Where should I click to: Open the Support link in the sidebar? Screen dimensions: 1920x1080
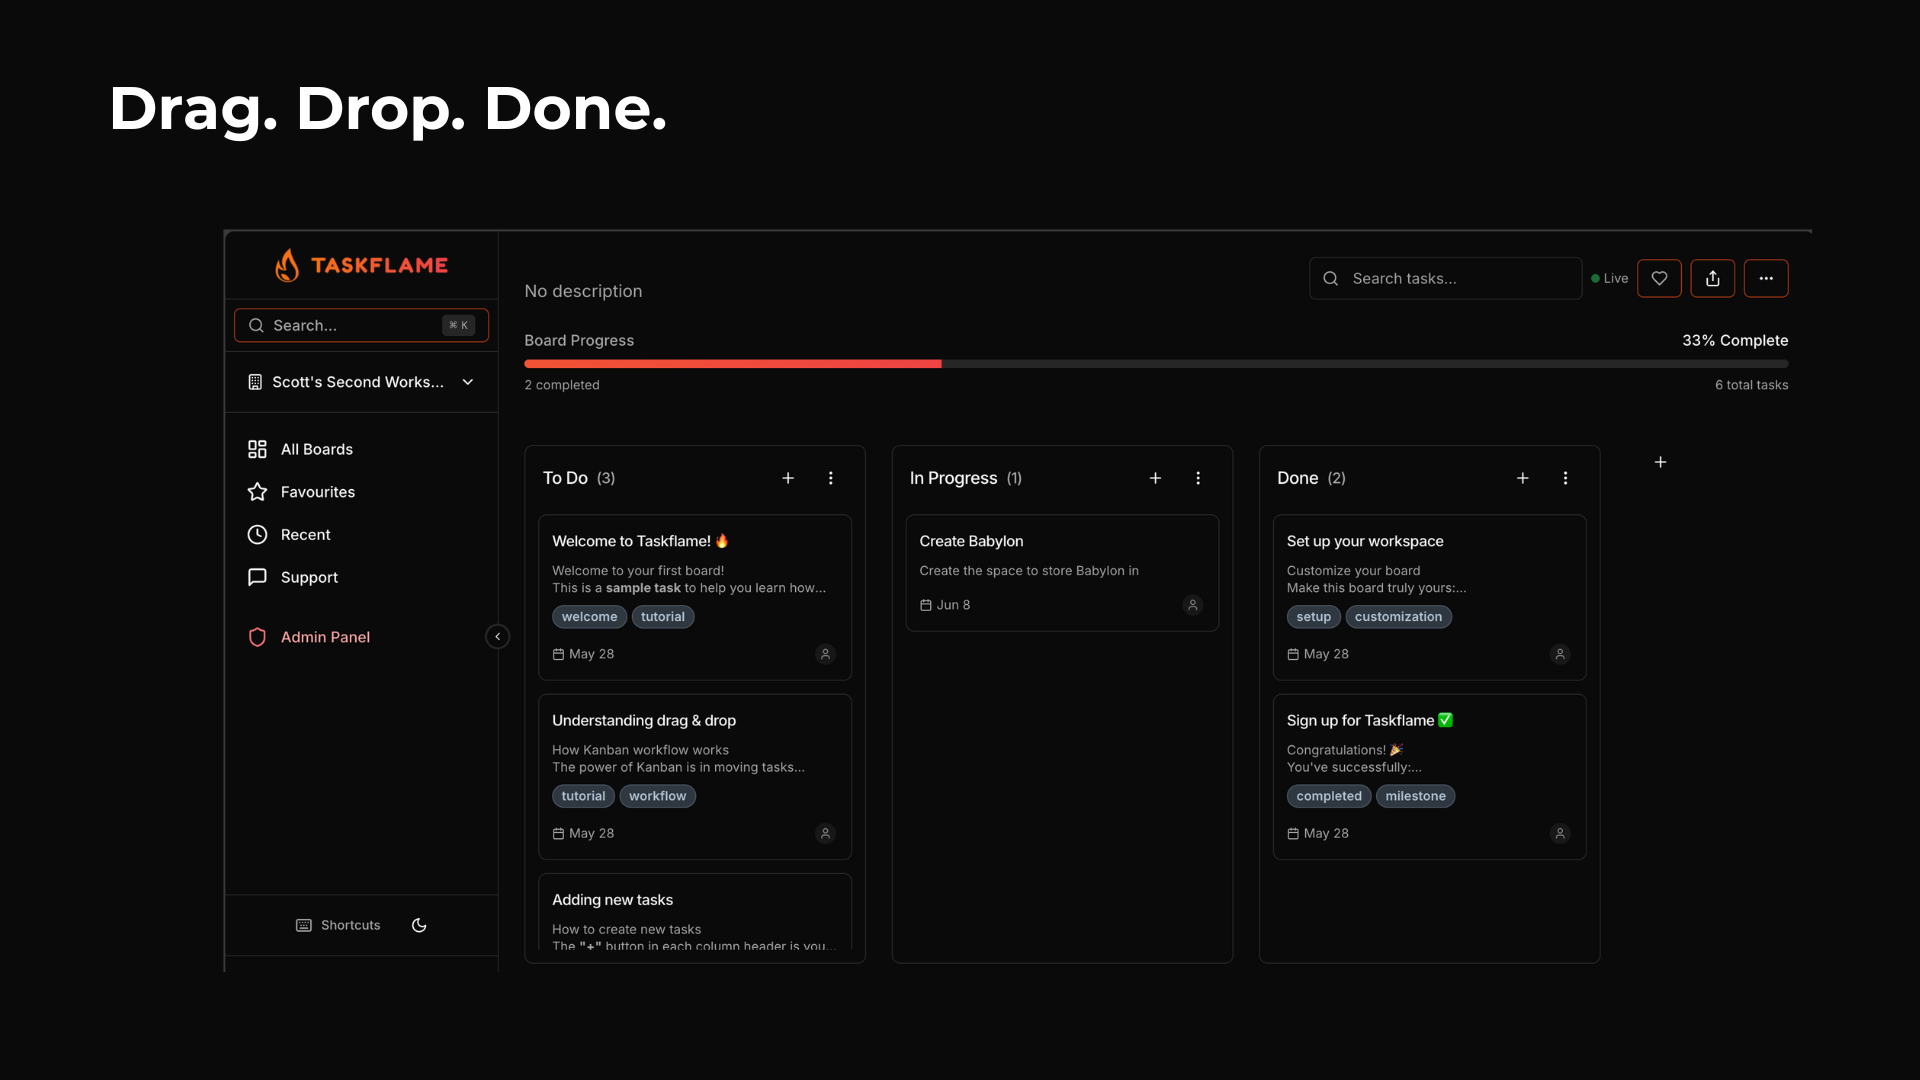[x=309, y=577]
